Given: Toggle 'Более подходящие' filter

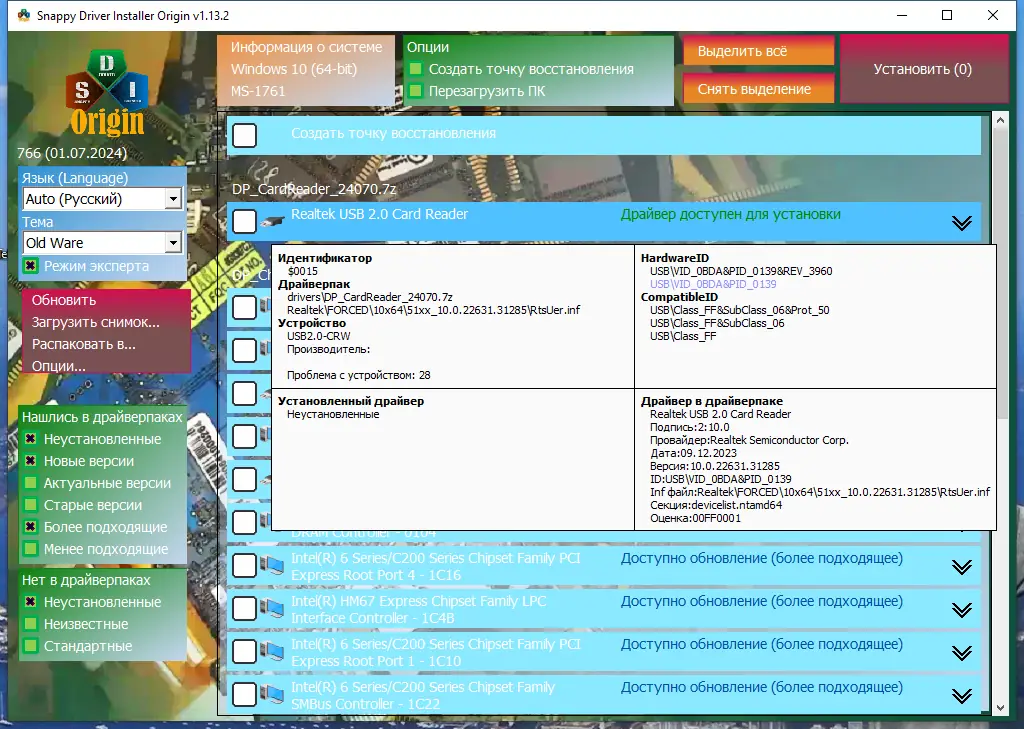Looking at the screenshot, I should (30, 527).
